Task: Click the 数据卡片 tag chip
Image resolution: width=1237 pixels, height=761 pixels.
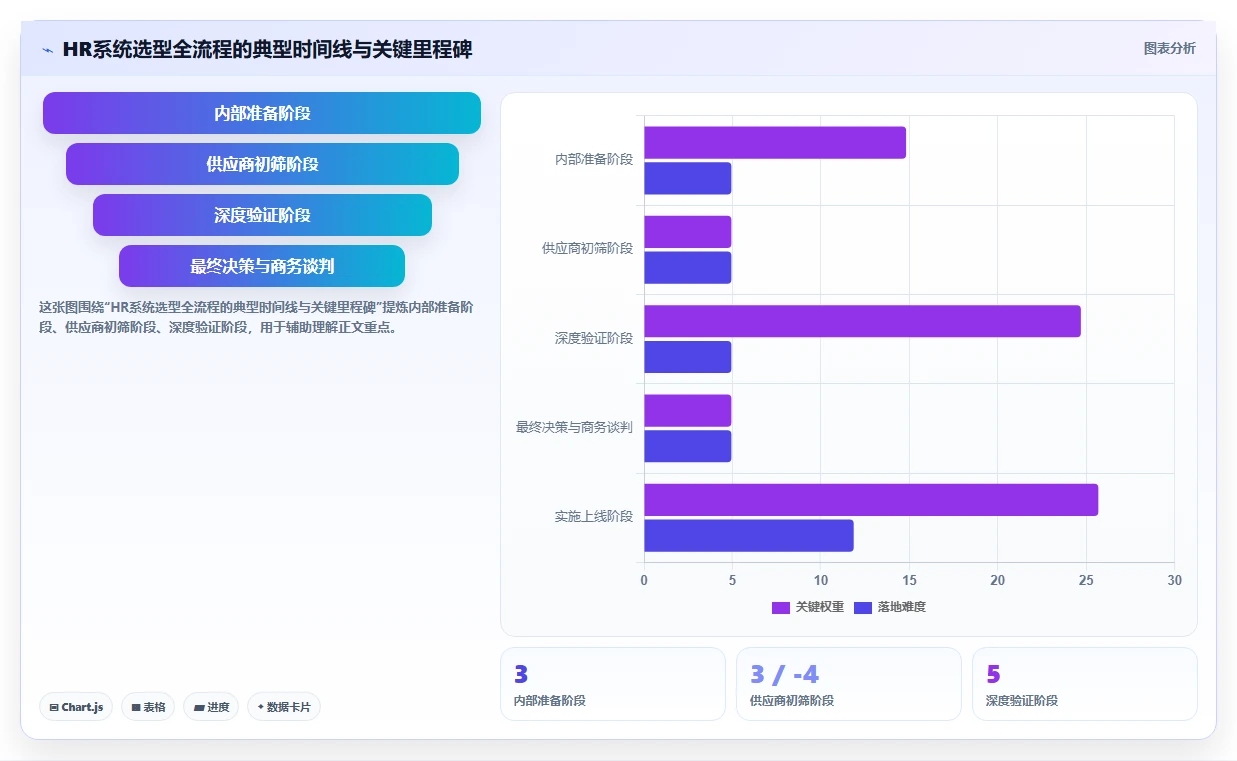Action: [284, 707]
